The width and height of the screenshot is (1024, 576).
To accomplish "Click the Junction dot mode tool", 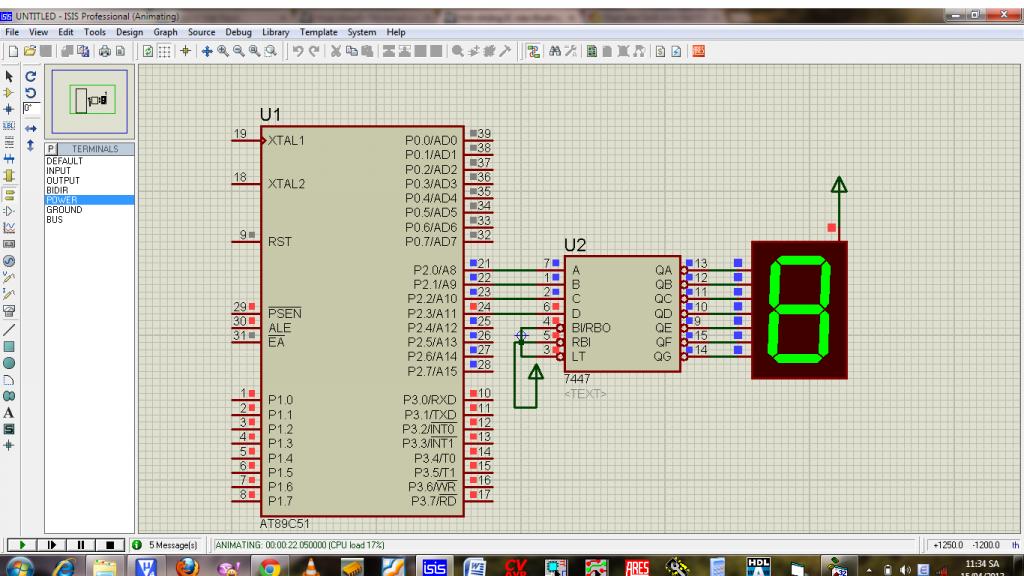I will click(9, 109).
